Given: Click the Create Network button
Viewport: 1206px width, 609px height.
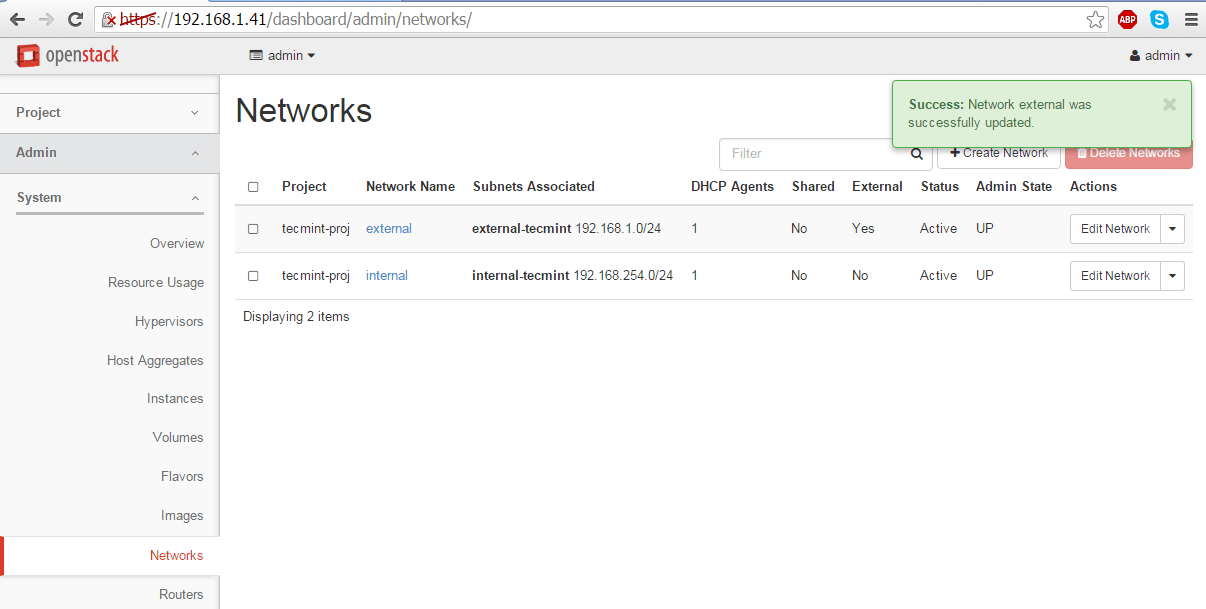Looking at the screenshot, I should [998, 153].
